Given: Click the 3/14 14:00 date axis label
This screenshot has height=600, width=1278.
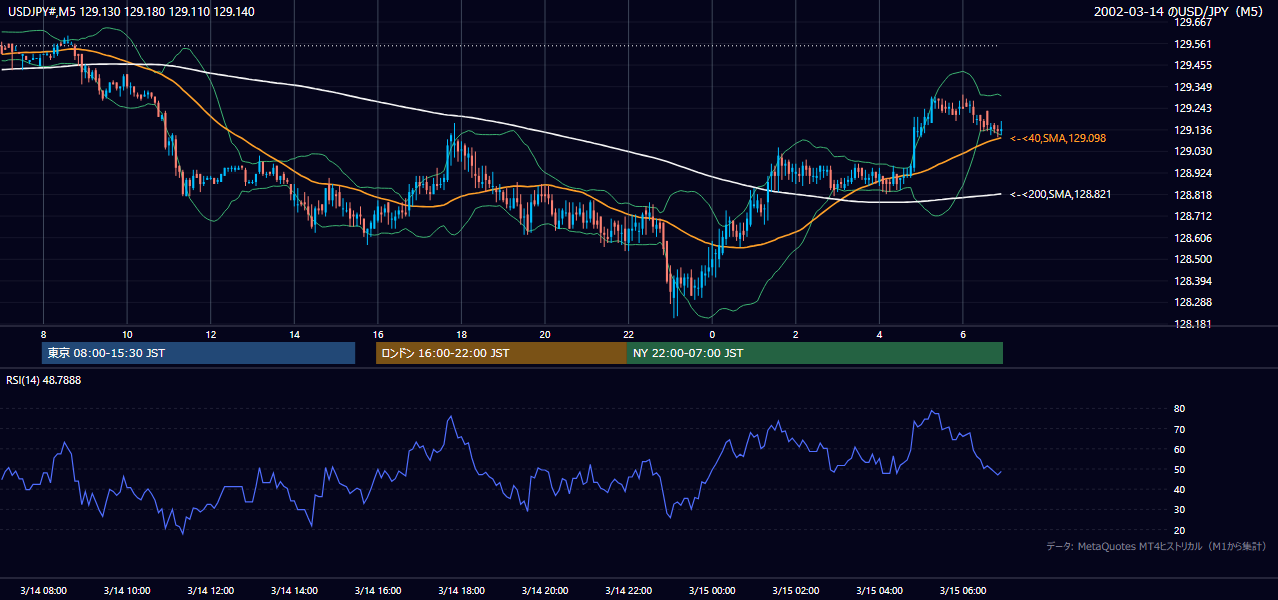Looking at the screenshot, I should pos(294,591).
